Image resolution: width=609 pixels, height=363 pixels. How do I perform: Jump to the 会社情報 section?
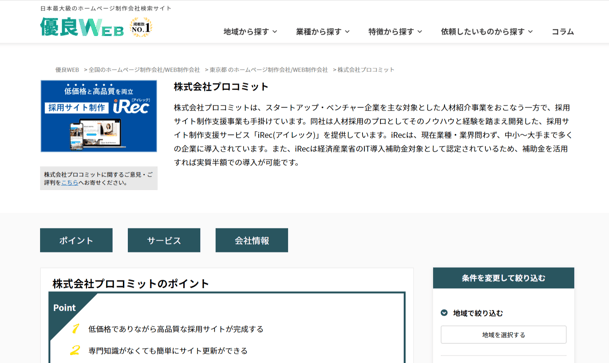click(252, 240)
